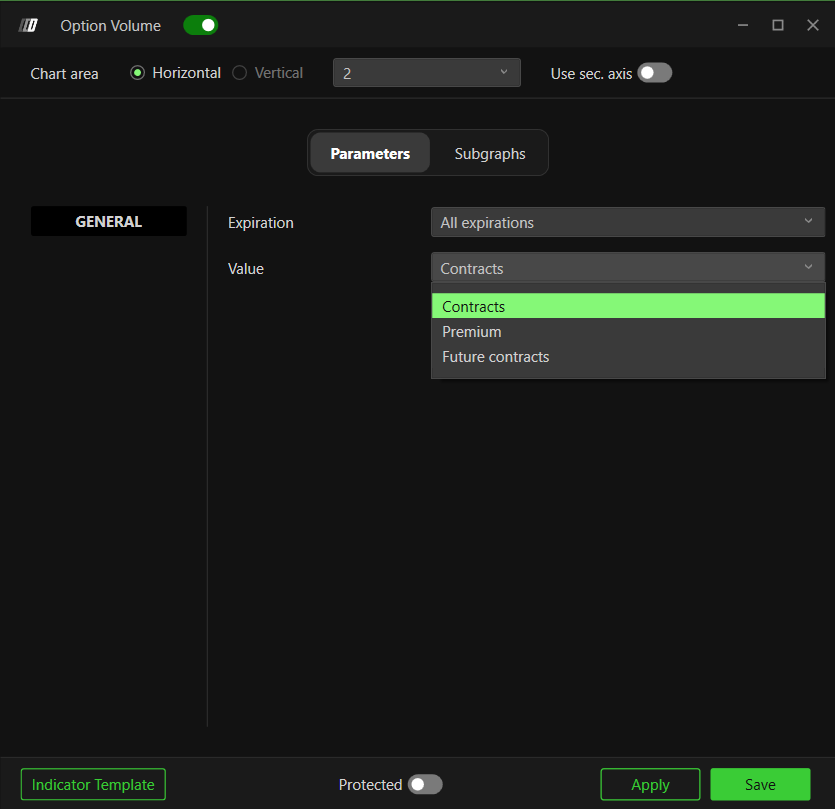Toggle the Option Volume indicator off

pos(201,25)
